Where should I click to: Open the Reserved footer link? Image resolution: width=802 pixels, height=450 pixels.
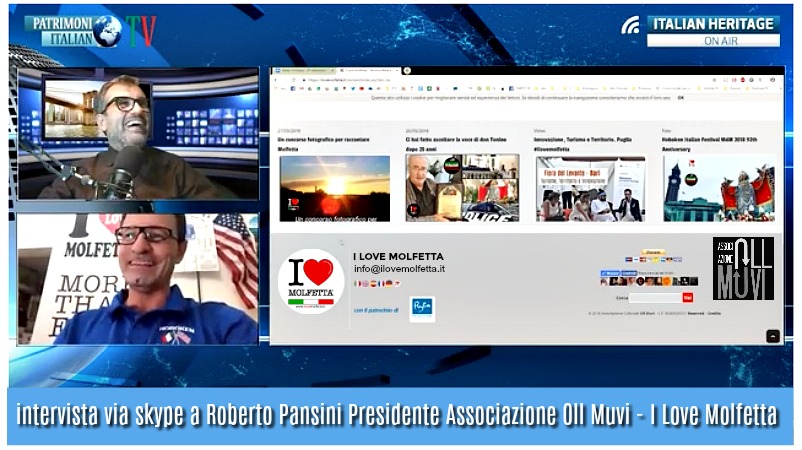[x=696, y=313]
